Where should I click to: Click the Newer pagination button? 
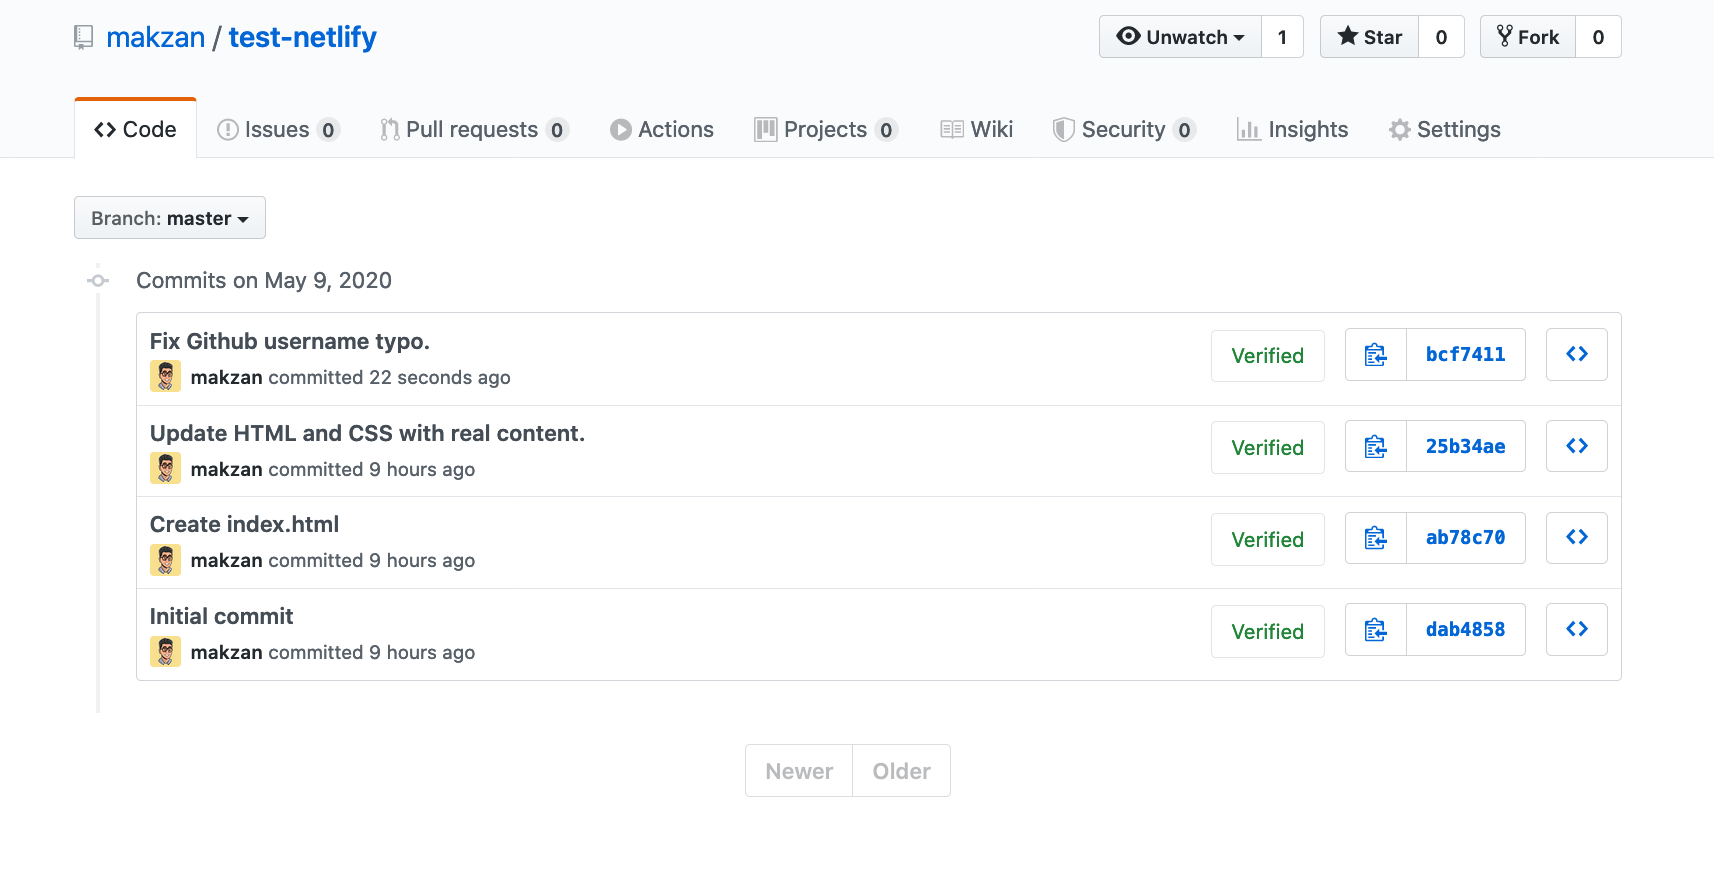coord(799,771)
